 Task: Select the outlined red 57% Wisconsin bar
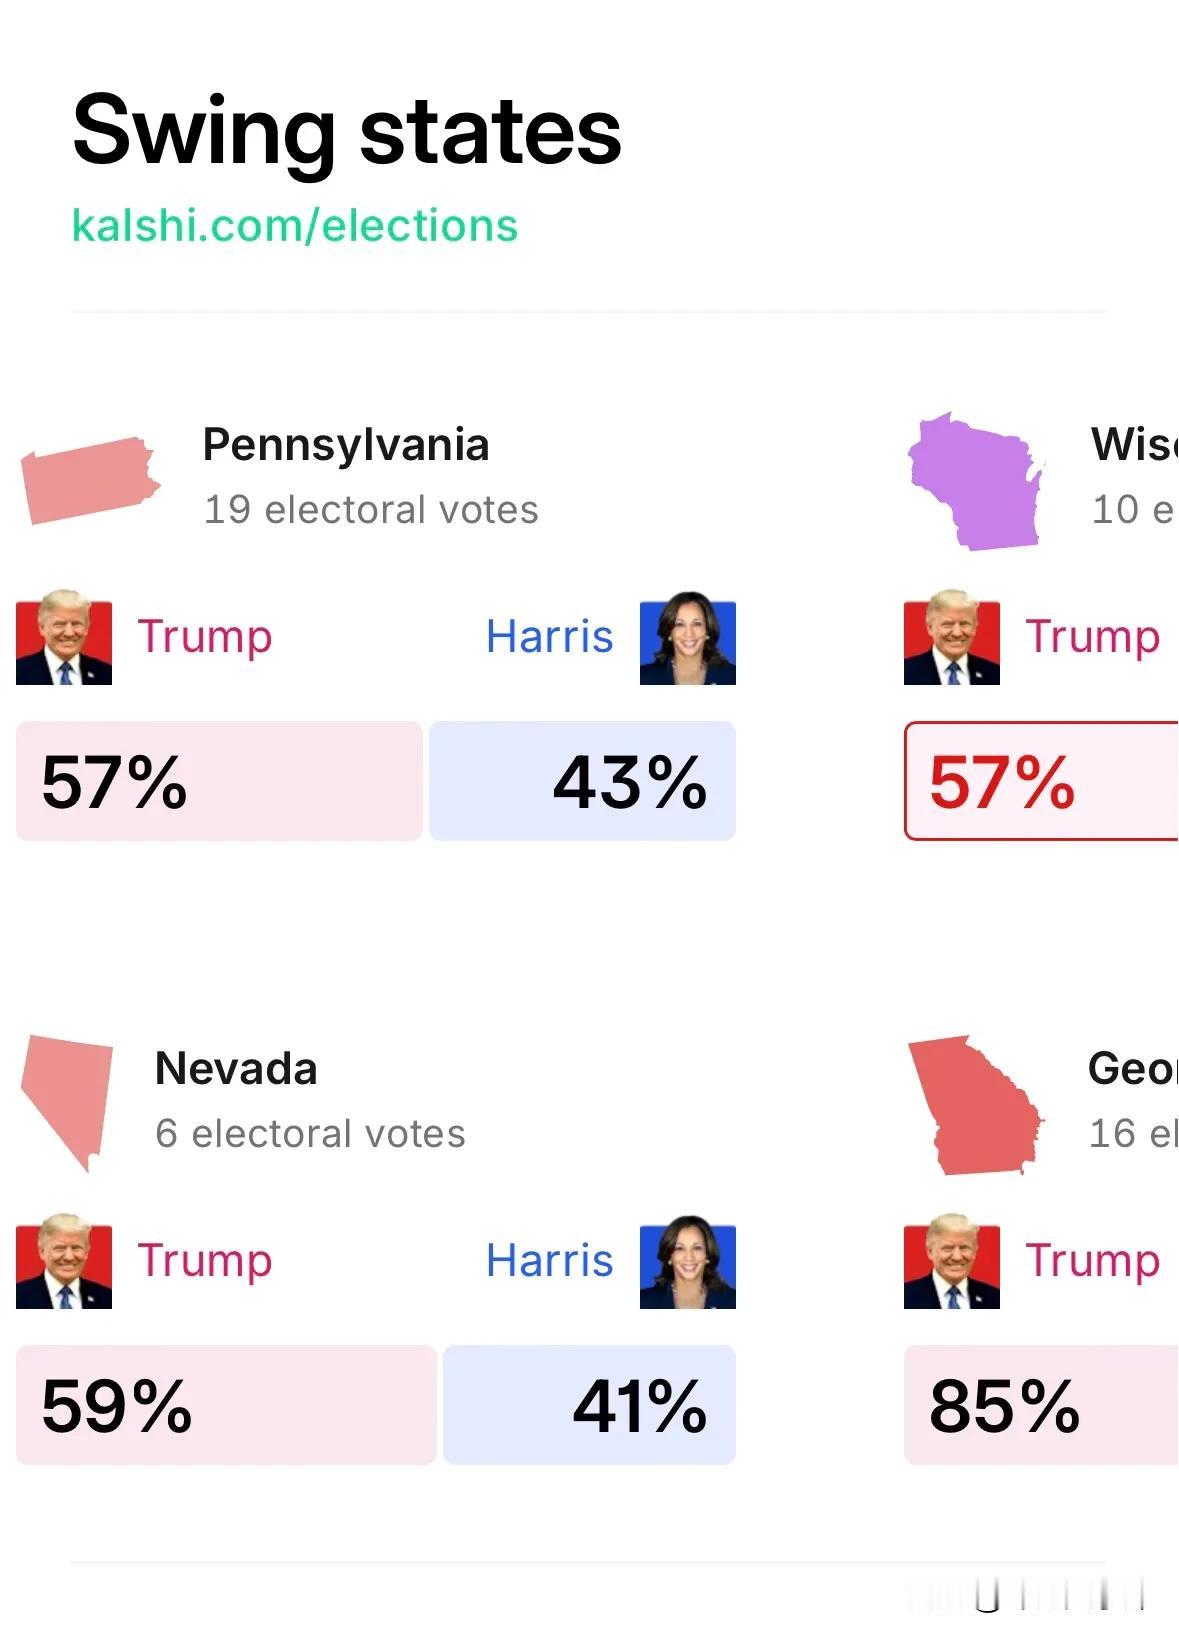pyautogui.click(x=1041, y=781)
